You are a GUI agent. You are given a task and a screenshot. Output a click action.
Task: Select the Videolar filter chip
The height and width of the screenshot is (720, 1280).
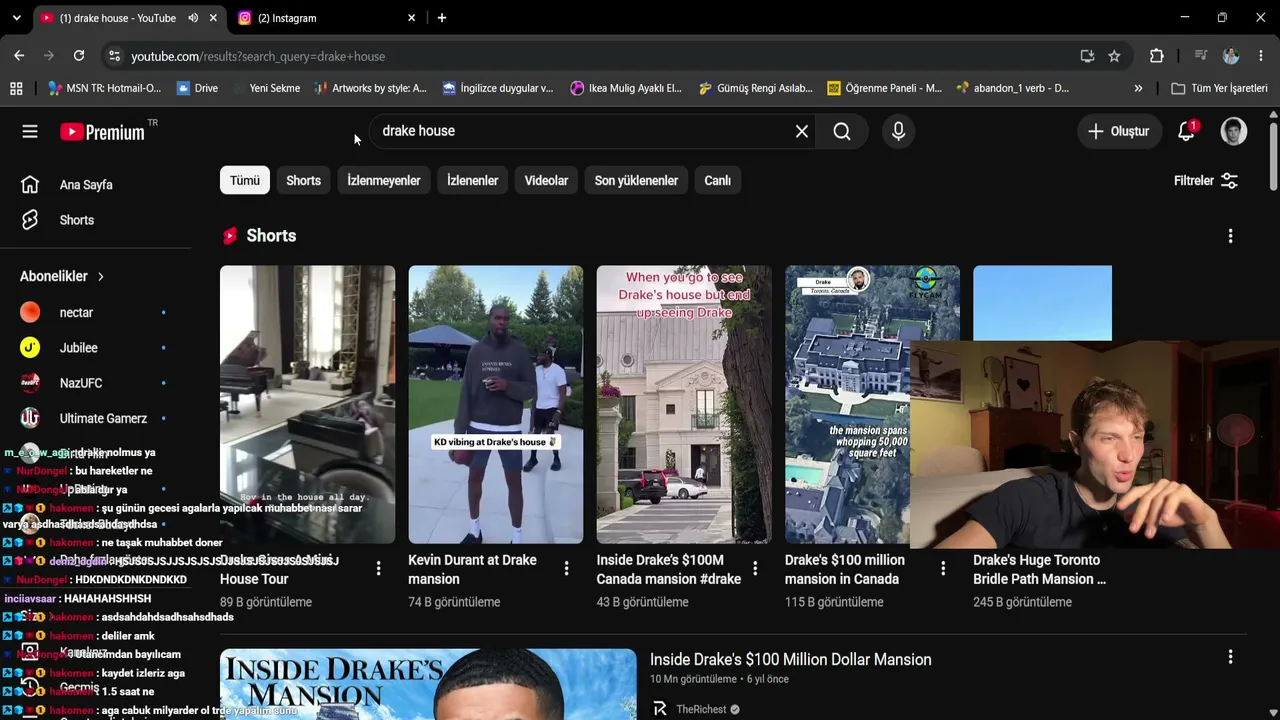point(546,181)
